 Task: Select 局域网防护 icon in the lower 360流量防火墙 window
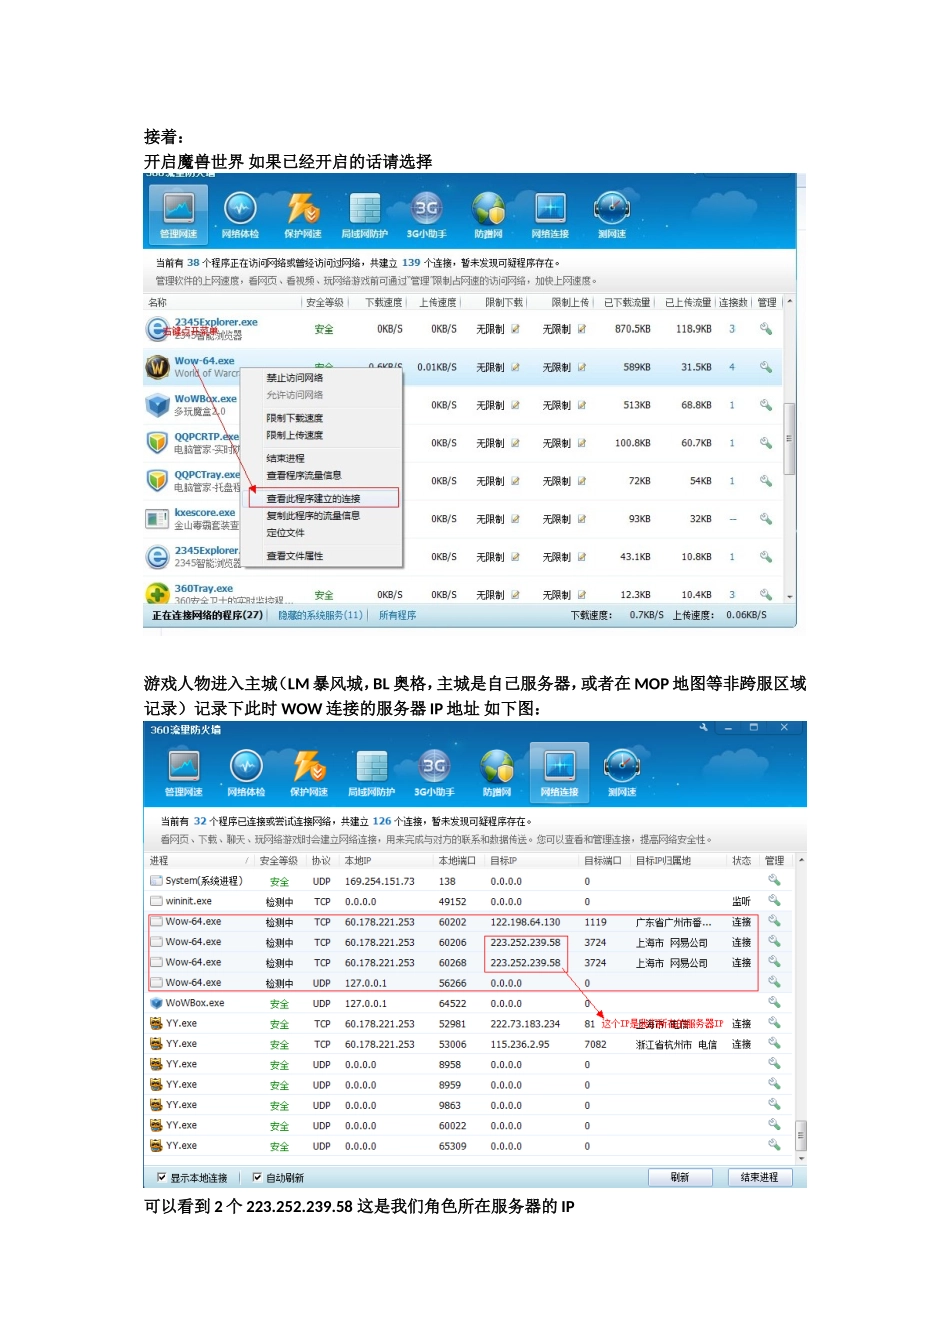[371, 773]
